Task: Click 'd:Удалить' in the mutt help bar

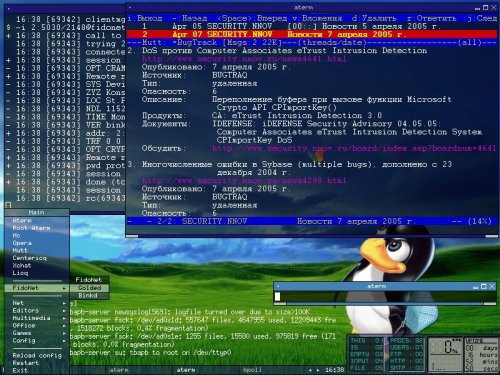Action: click(x=374, y=18)
